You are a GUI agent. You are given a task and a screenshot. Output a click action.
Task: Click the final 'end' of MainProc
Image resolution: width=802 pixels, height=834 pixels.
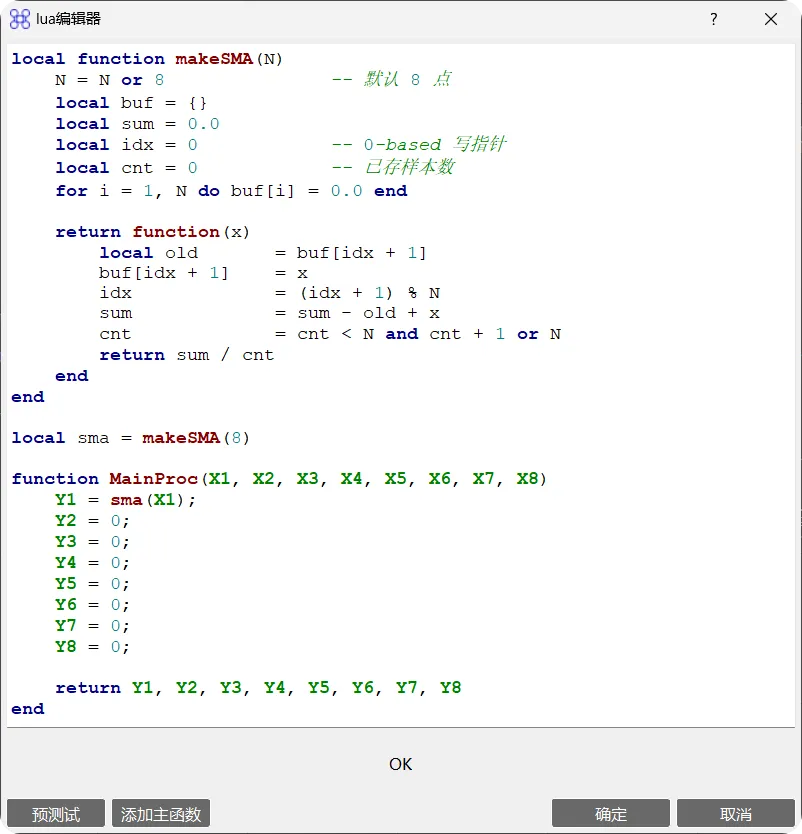(x=28, y=709)
